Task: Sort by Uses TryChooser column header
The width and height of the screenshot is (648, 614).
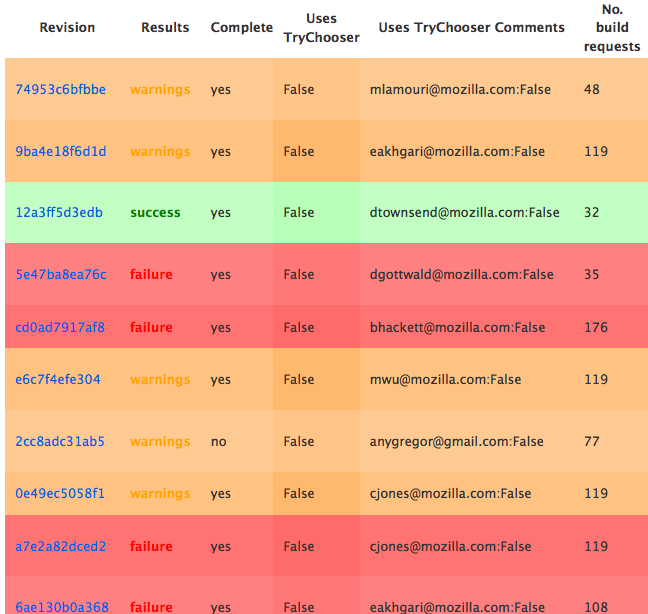Action: (x=322, y=28)
